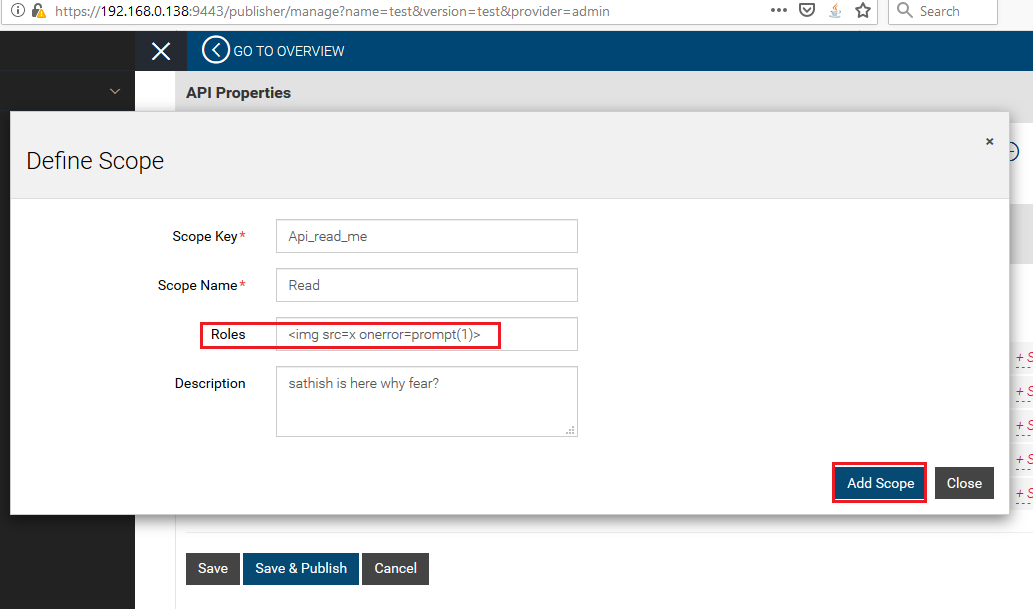The height and width of the screenshot is (609, 1033).
Task: Click the insecure connection padlock warning icon
Action: click(39, 11)
